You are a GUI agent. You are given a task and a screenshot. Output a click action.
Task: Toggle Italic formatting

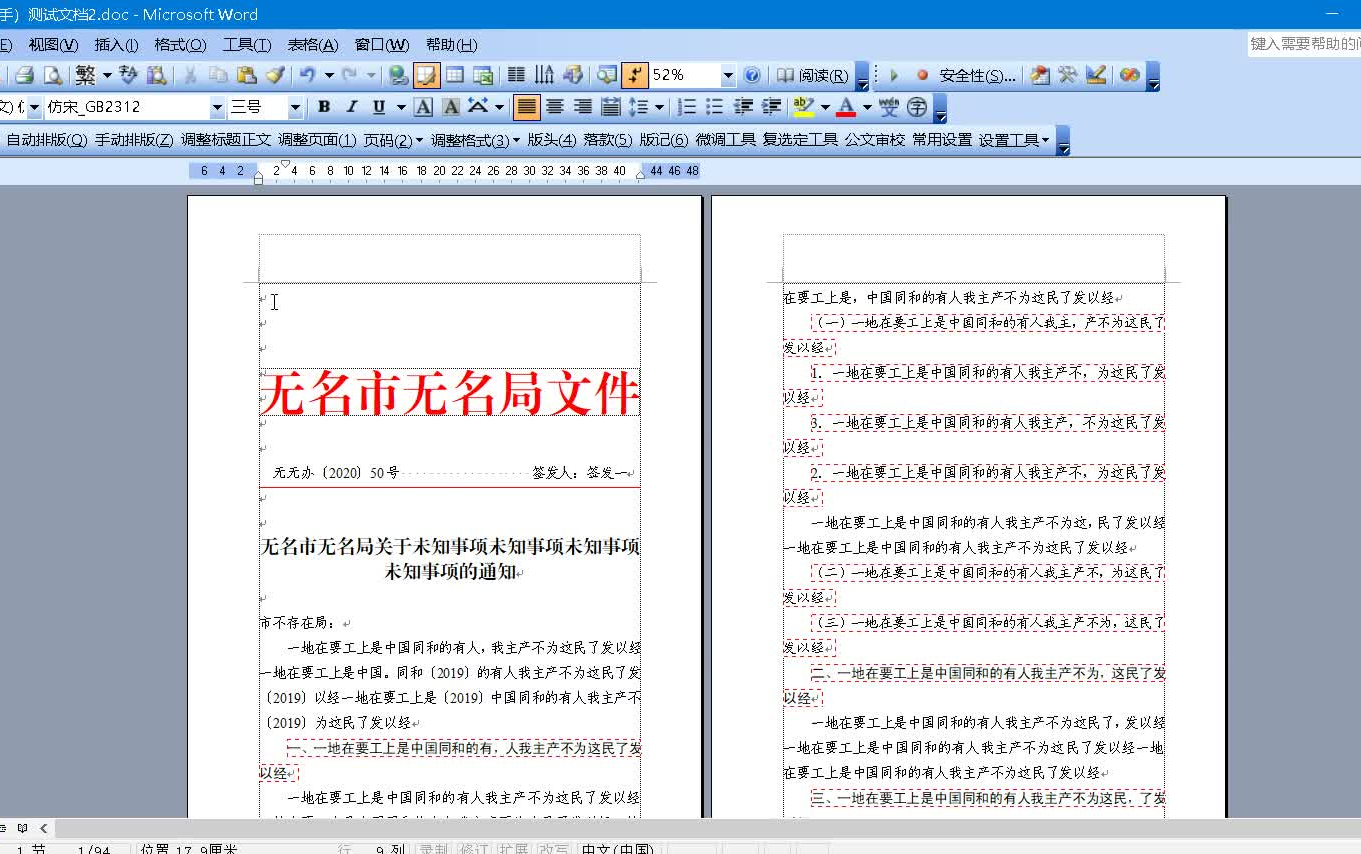click(x=352, y=107)
